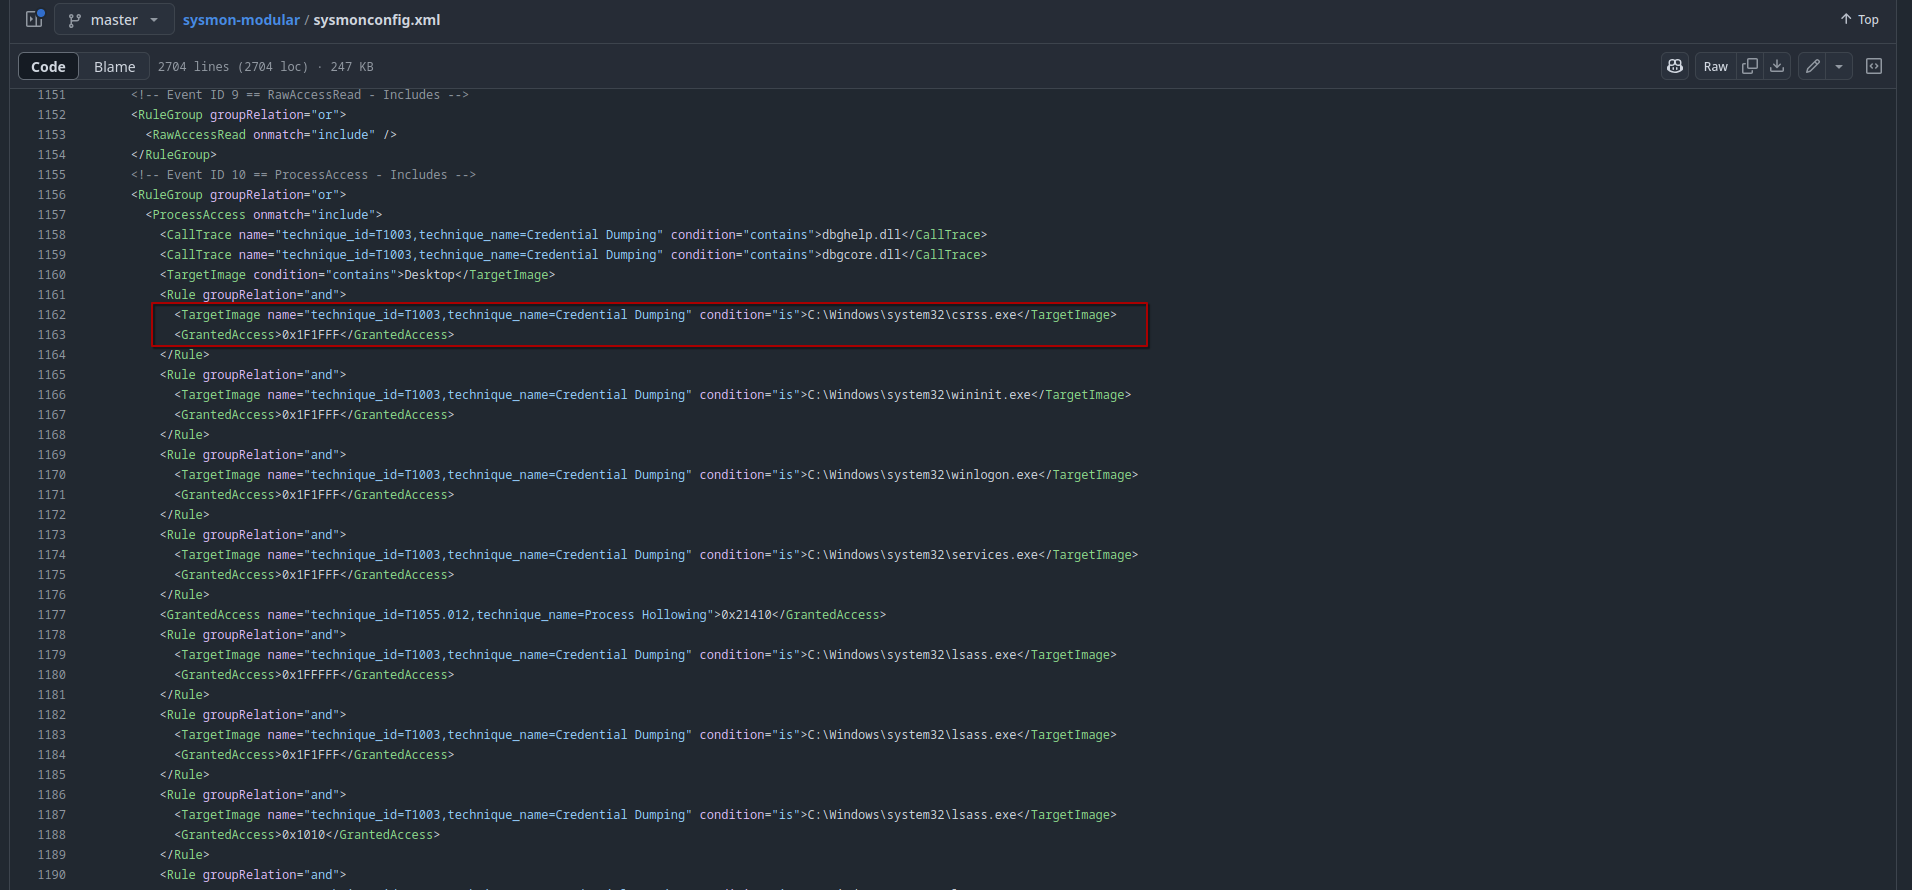Click the 0x1010 GrantedAccess value

303,835
